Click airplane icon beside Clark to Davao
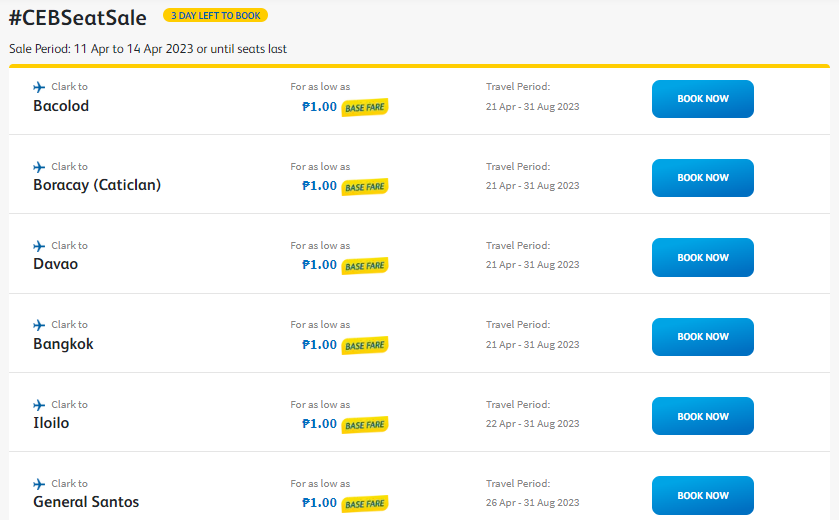The image size is (839, 520). tap(39, 246)
